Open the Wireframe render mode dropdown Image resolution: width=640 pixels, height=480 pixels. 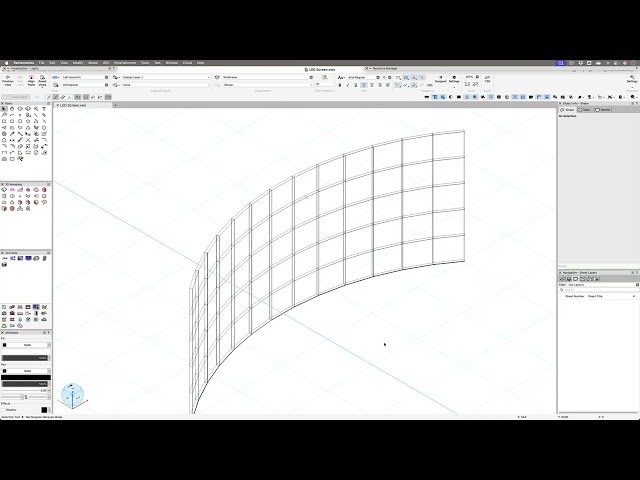266,77
